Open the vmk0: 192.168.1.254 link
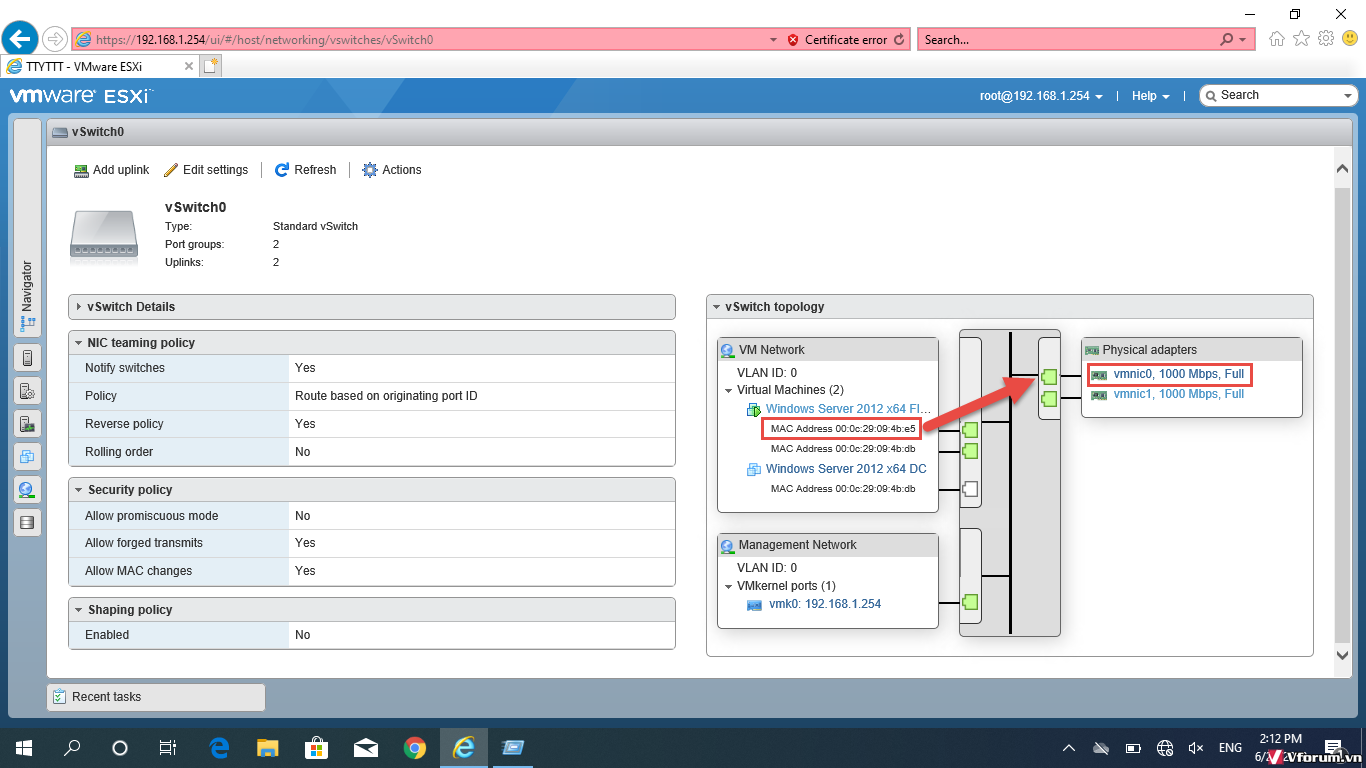The image size is (1366, 768). [825, 604]
